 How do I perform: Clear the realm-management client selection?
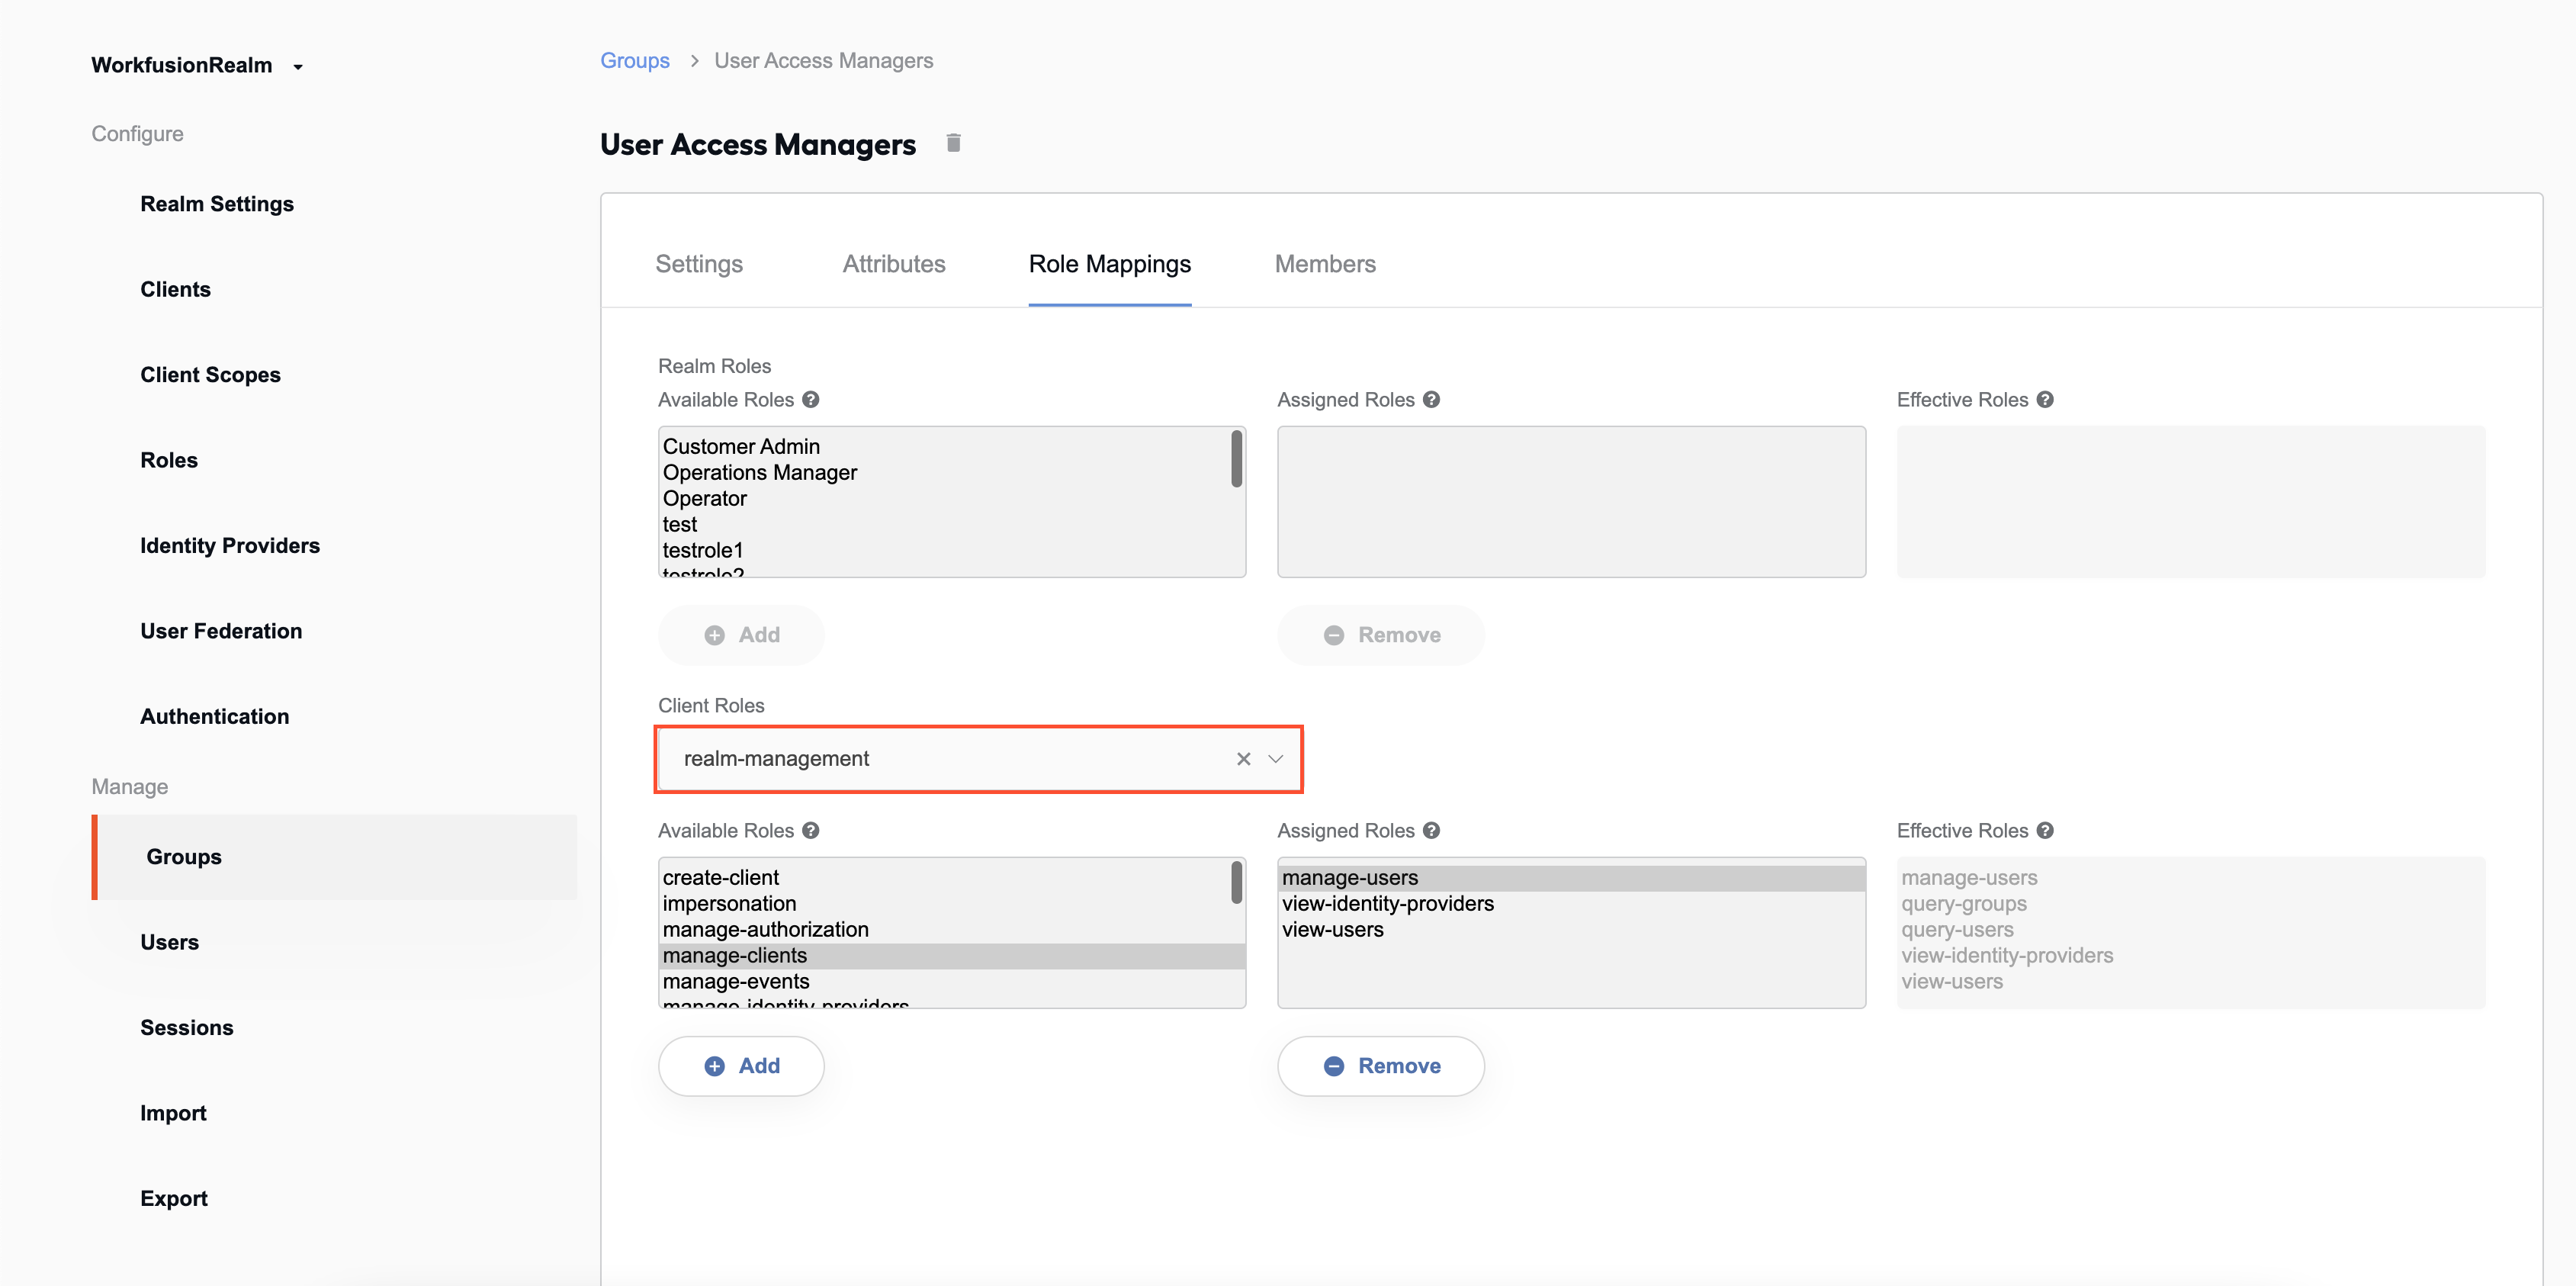click(x=1243, y=759)
